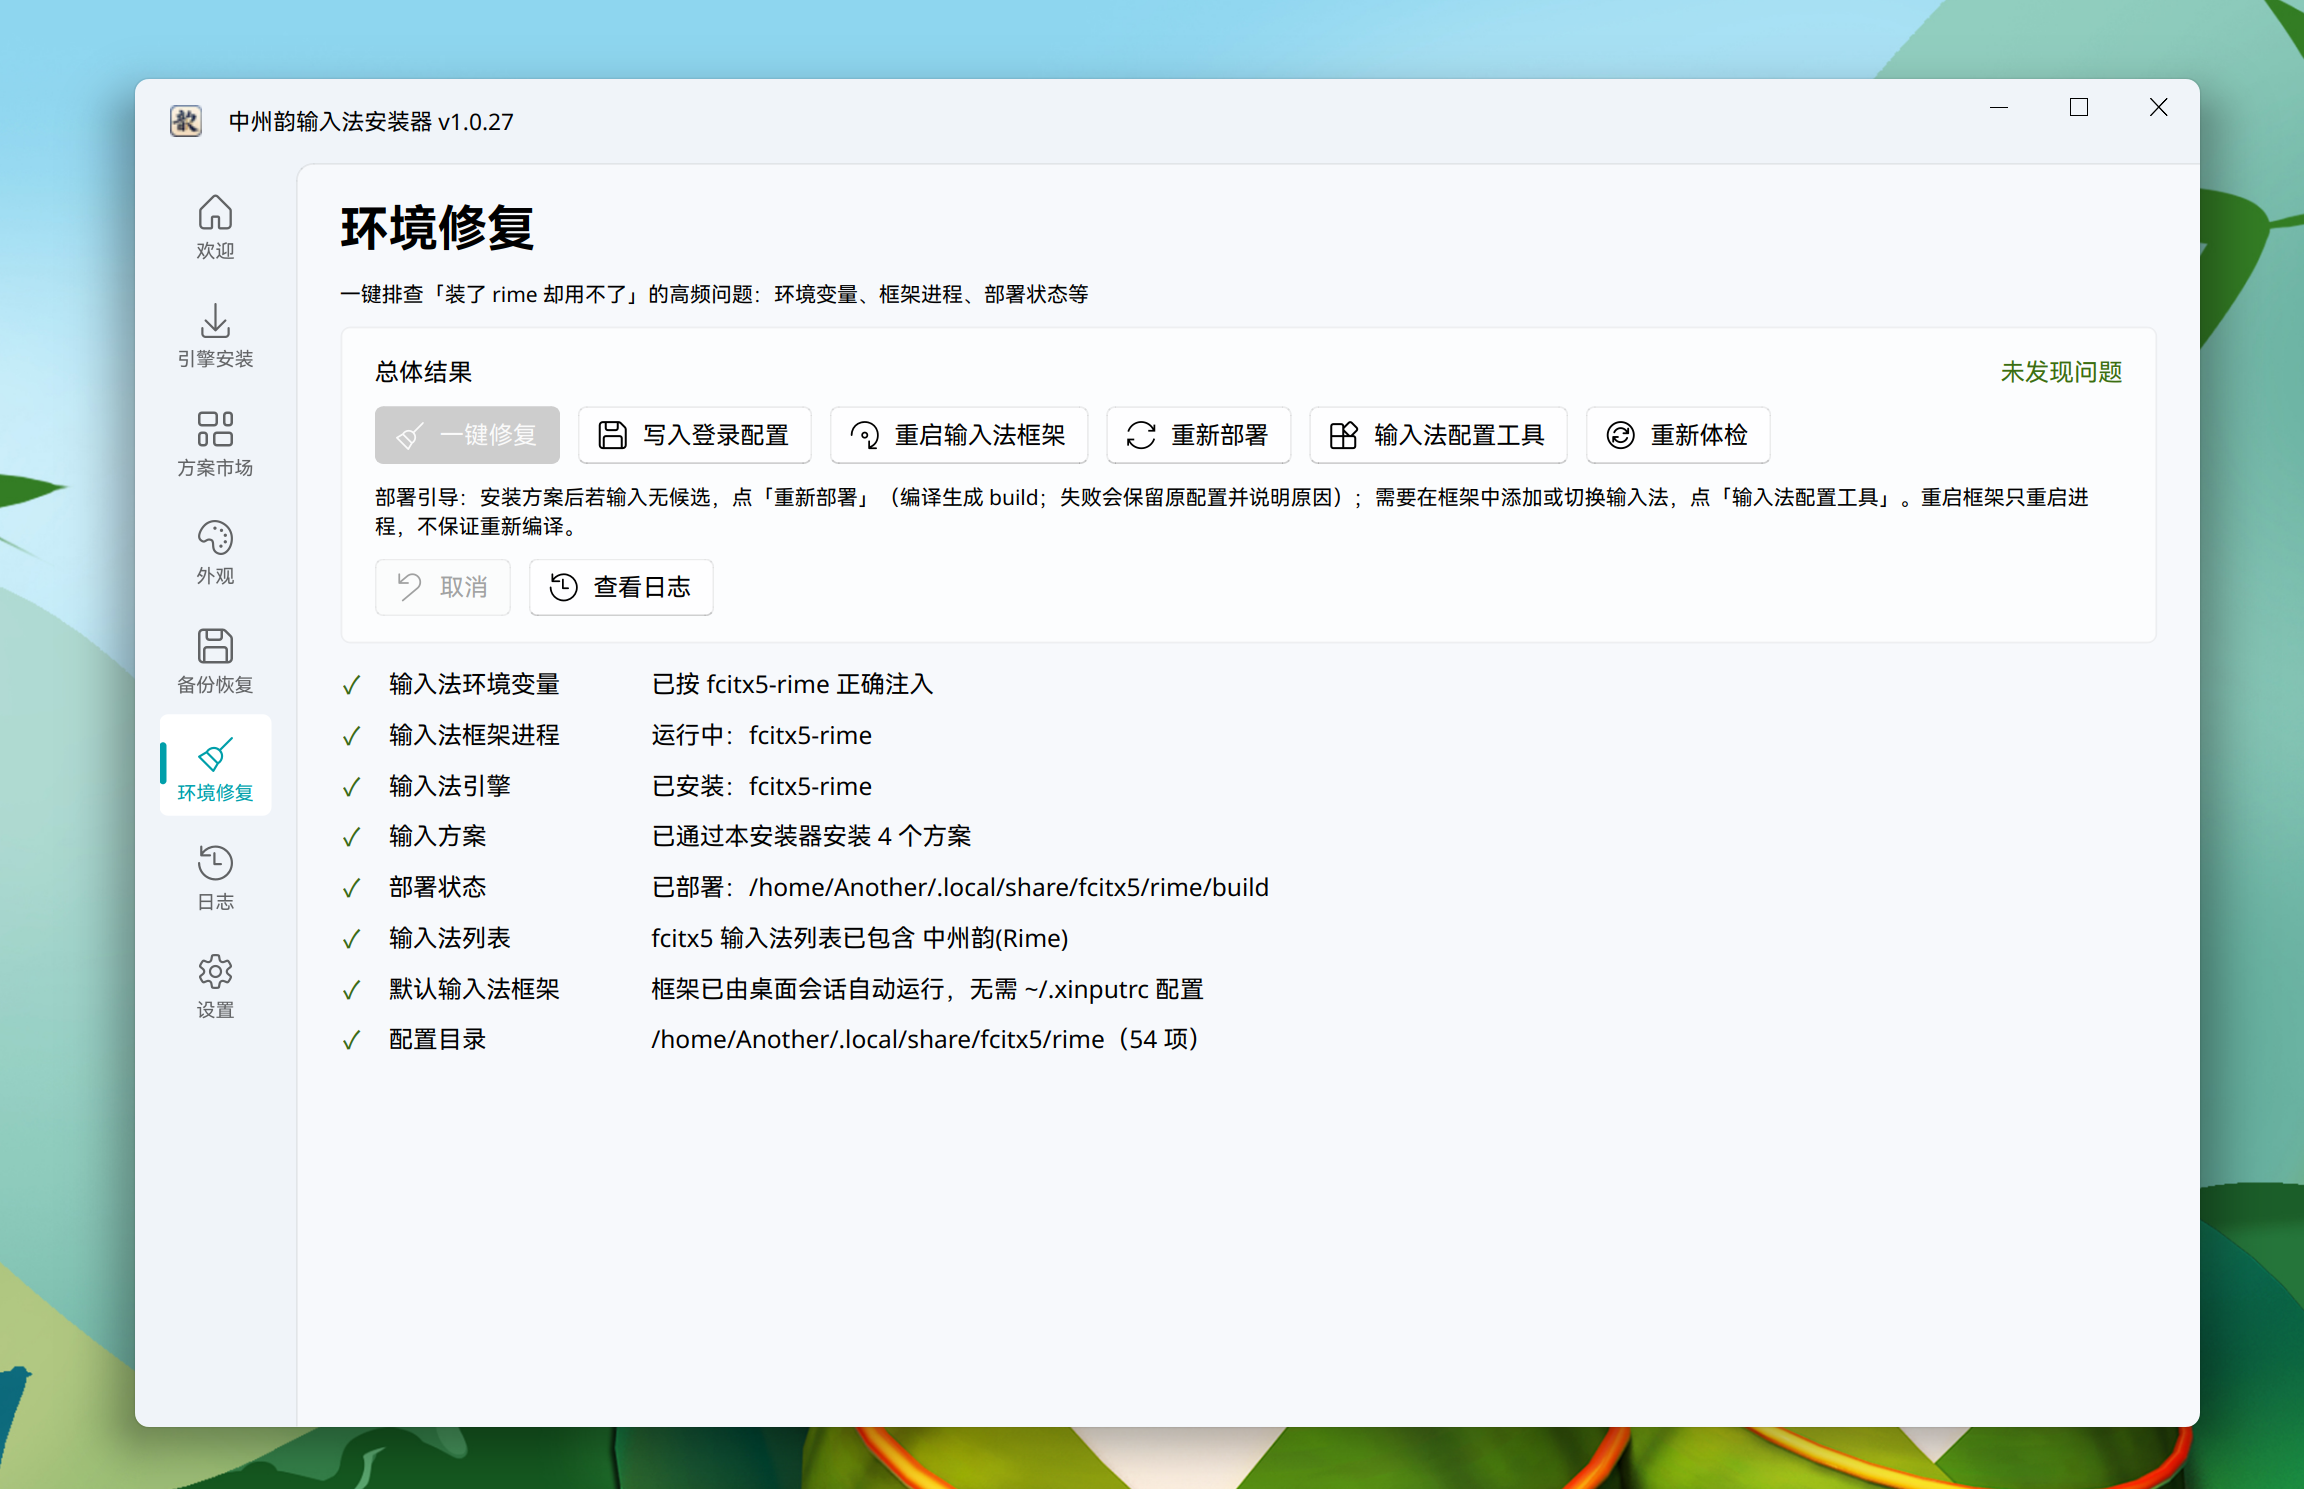Image resolution: width=2304 pixels, height=1489 pixels.
Task: Select the 输入法列表 check row
Action: click(x=1248, y=939)
